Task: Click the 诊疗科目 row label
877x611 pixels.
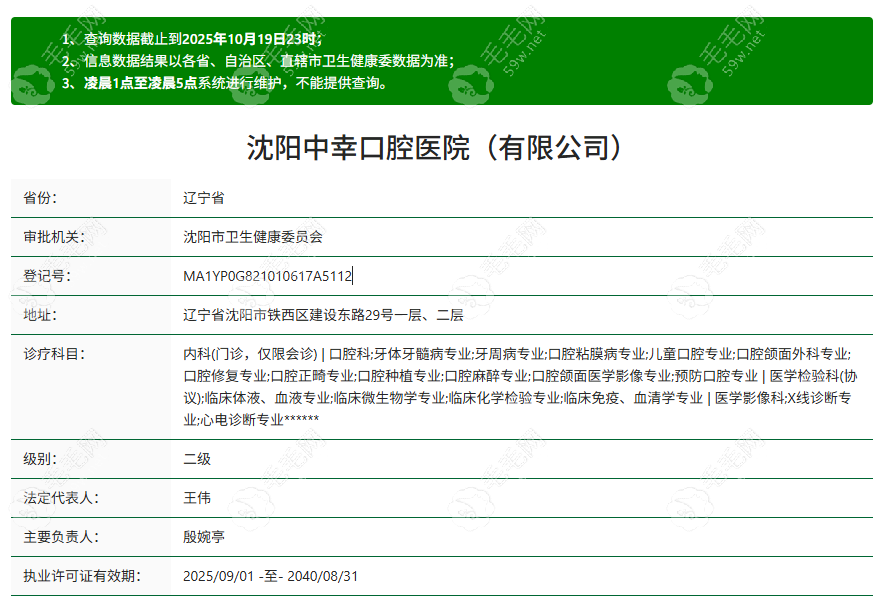Action: (54, 354)
